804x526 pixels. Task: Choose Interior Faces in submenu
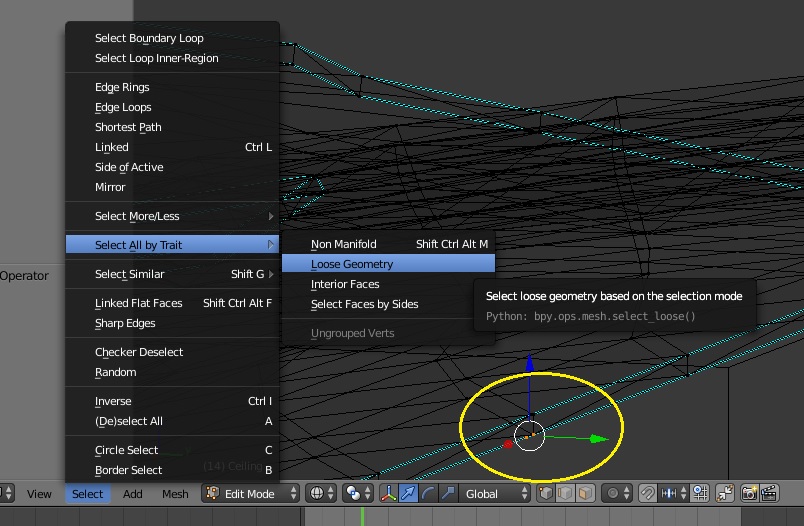pyautogui.click(x=389, y=284)
